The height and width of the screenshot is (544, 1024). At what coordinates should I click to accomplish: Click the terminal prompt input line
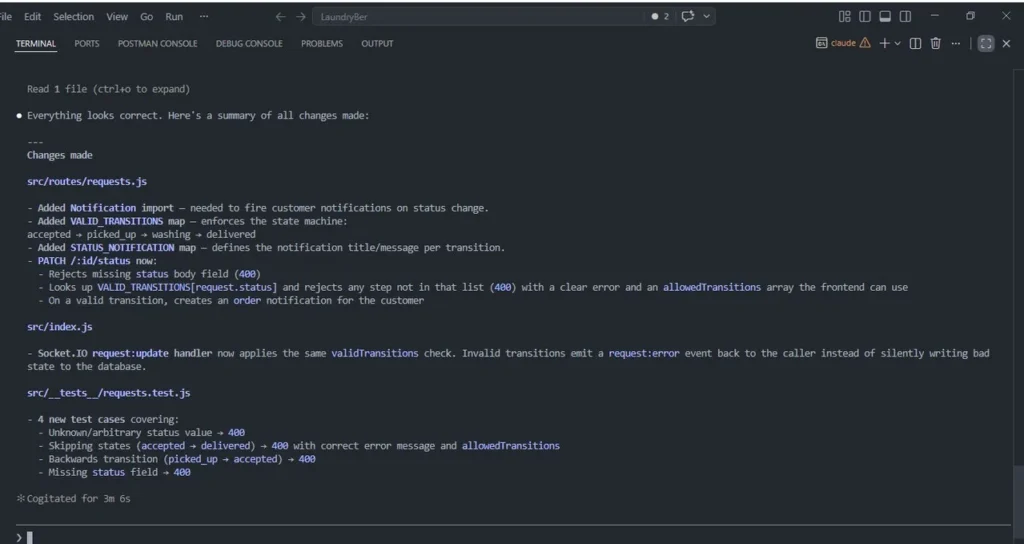(513, 537)
